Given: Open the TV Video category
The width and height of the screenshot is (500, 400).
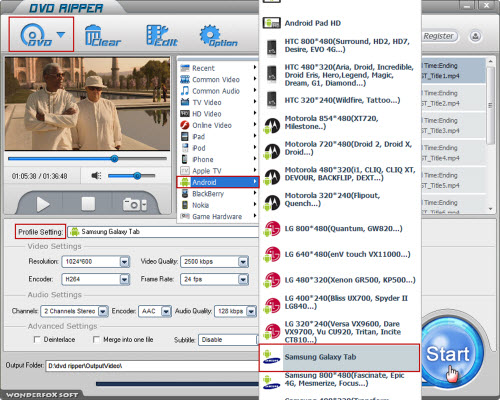Looking at the screenshot, I should pyautogui.click(x=218, y=102).
